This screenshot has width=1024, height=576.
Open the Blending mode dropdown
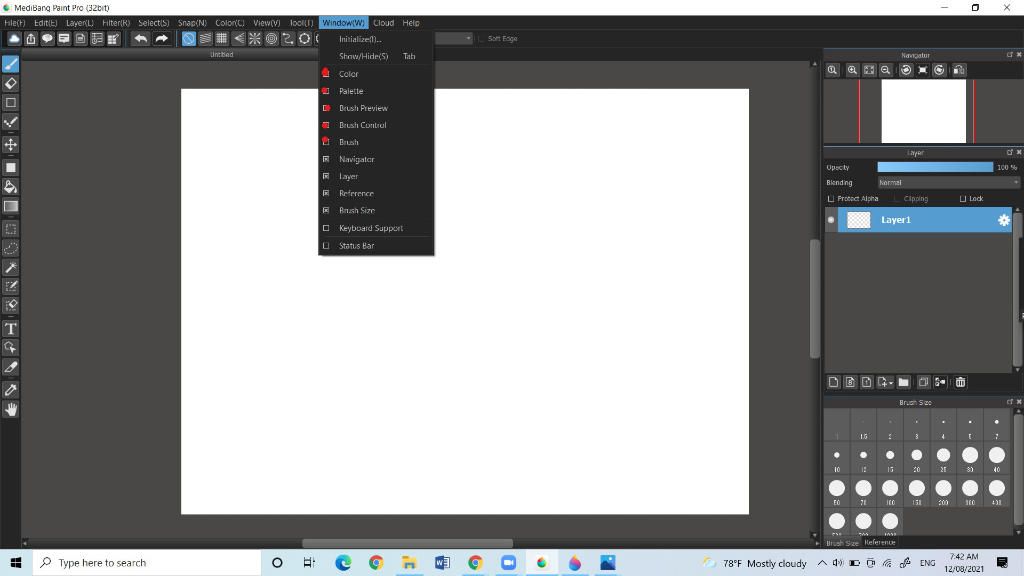point(948,183)
